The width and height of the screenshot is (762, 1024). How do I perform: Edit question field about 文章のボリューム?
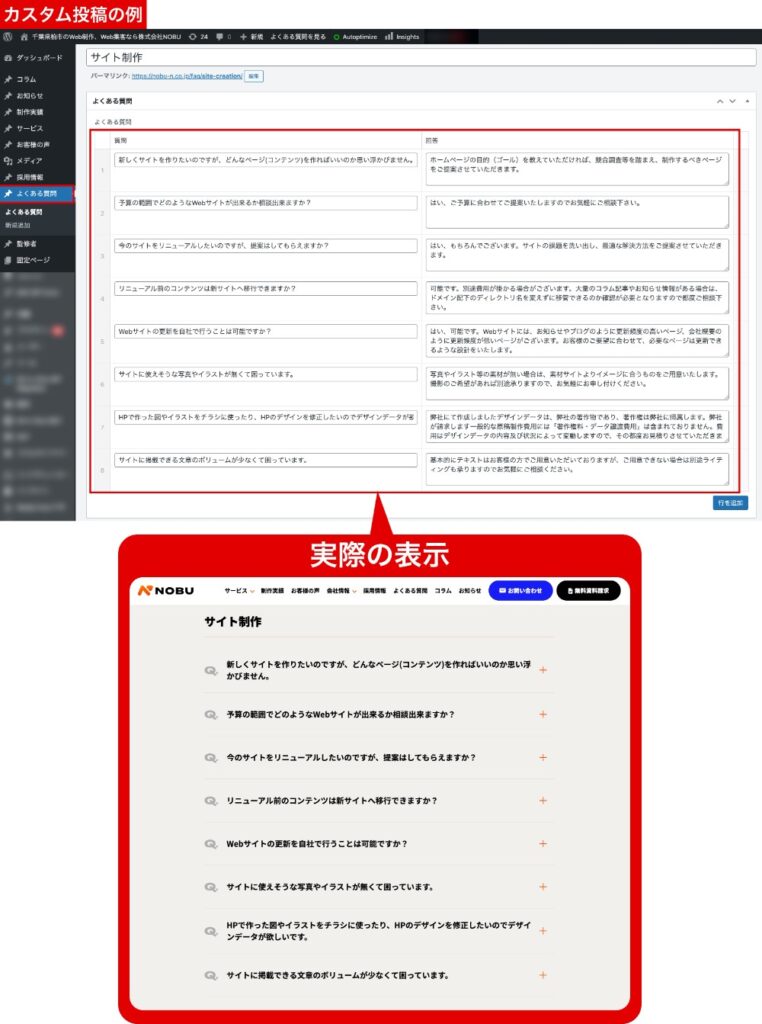coord(266,460)
